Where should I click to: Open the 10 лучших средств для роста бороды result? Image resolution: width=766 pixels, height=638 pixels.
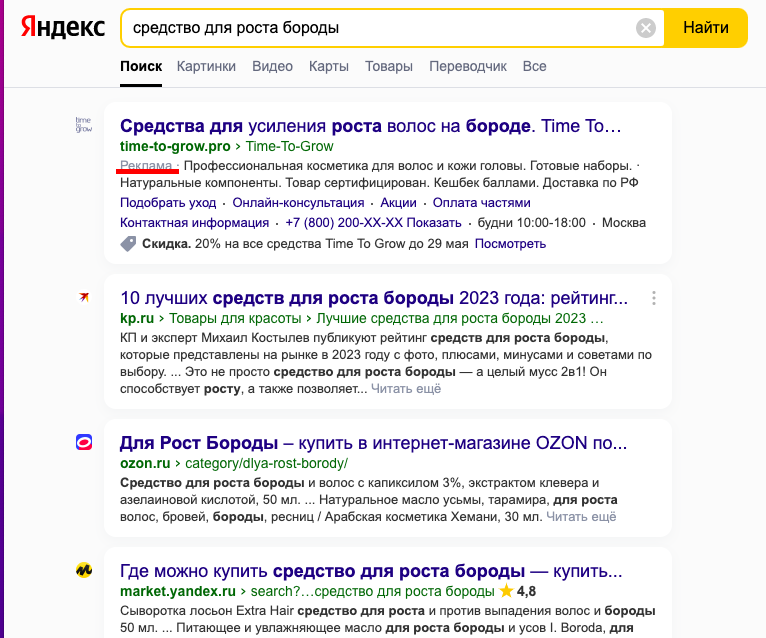(x=374, y=298)
